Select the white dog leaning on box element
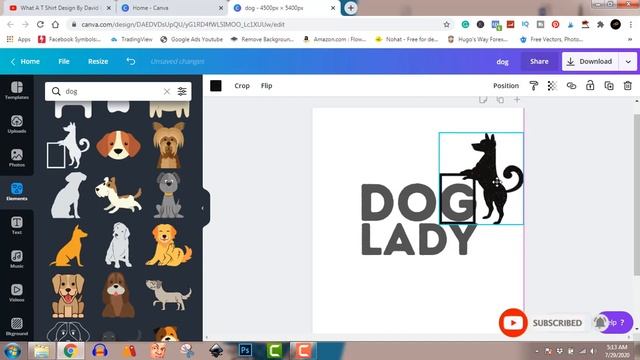The width and height of the screenshot is (640, 360). [x=68, y=145]
